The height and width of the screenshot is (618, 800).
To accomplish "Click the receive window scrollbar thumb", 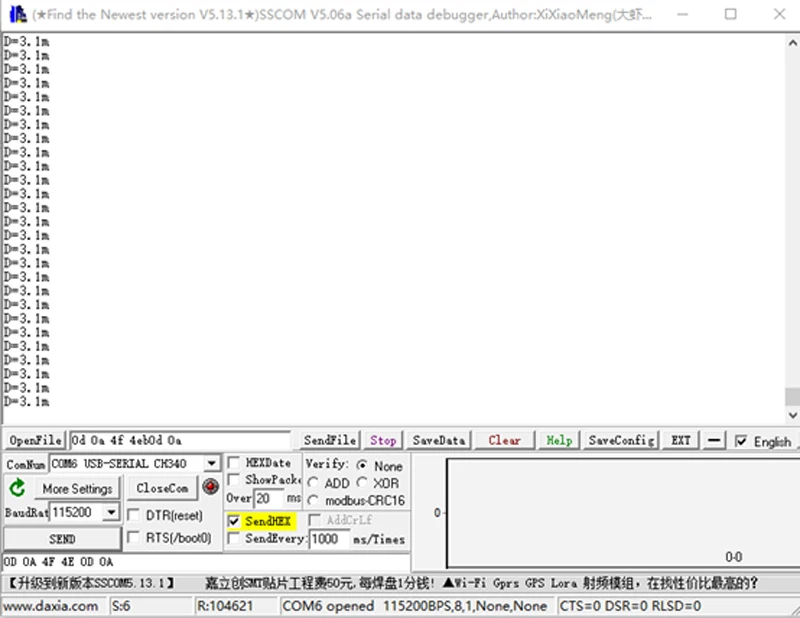I will click(792, 397).
